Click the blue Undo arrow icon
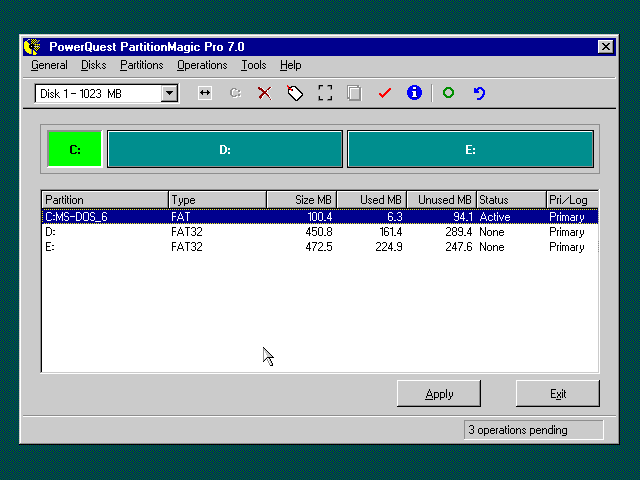This screenshot has width=640, height=480. [479, 93]
